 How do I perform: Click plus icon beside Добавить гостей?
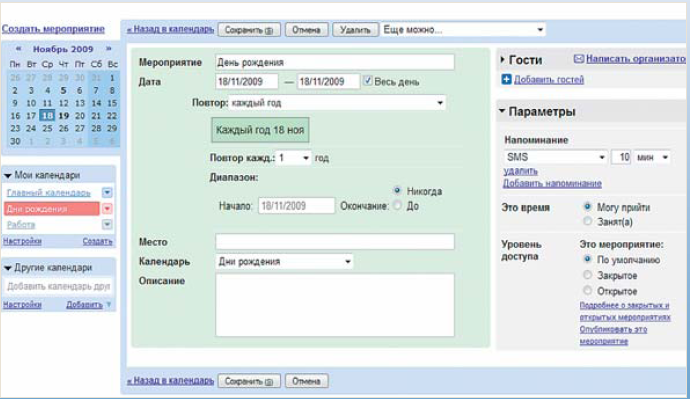pyautogui.click(x=506, y=80)
